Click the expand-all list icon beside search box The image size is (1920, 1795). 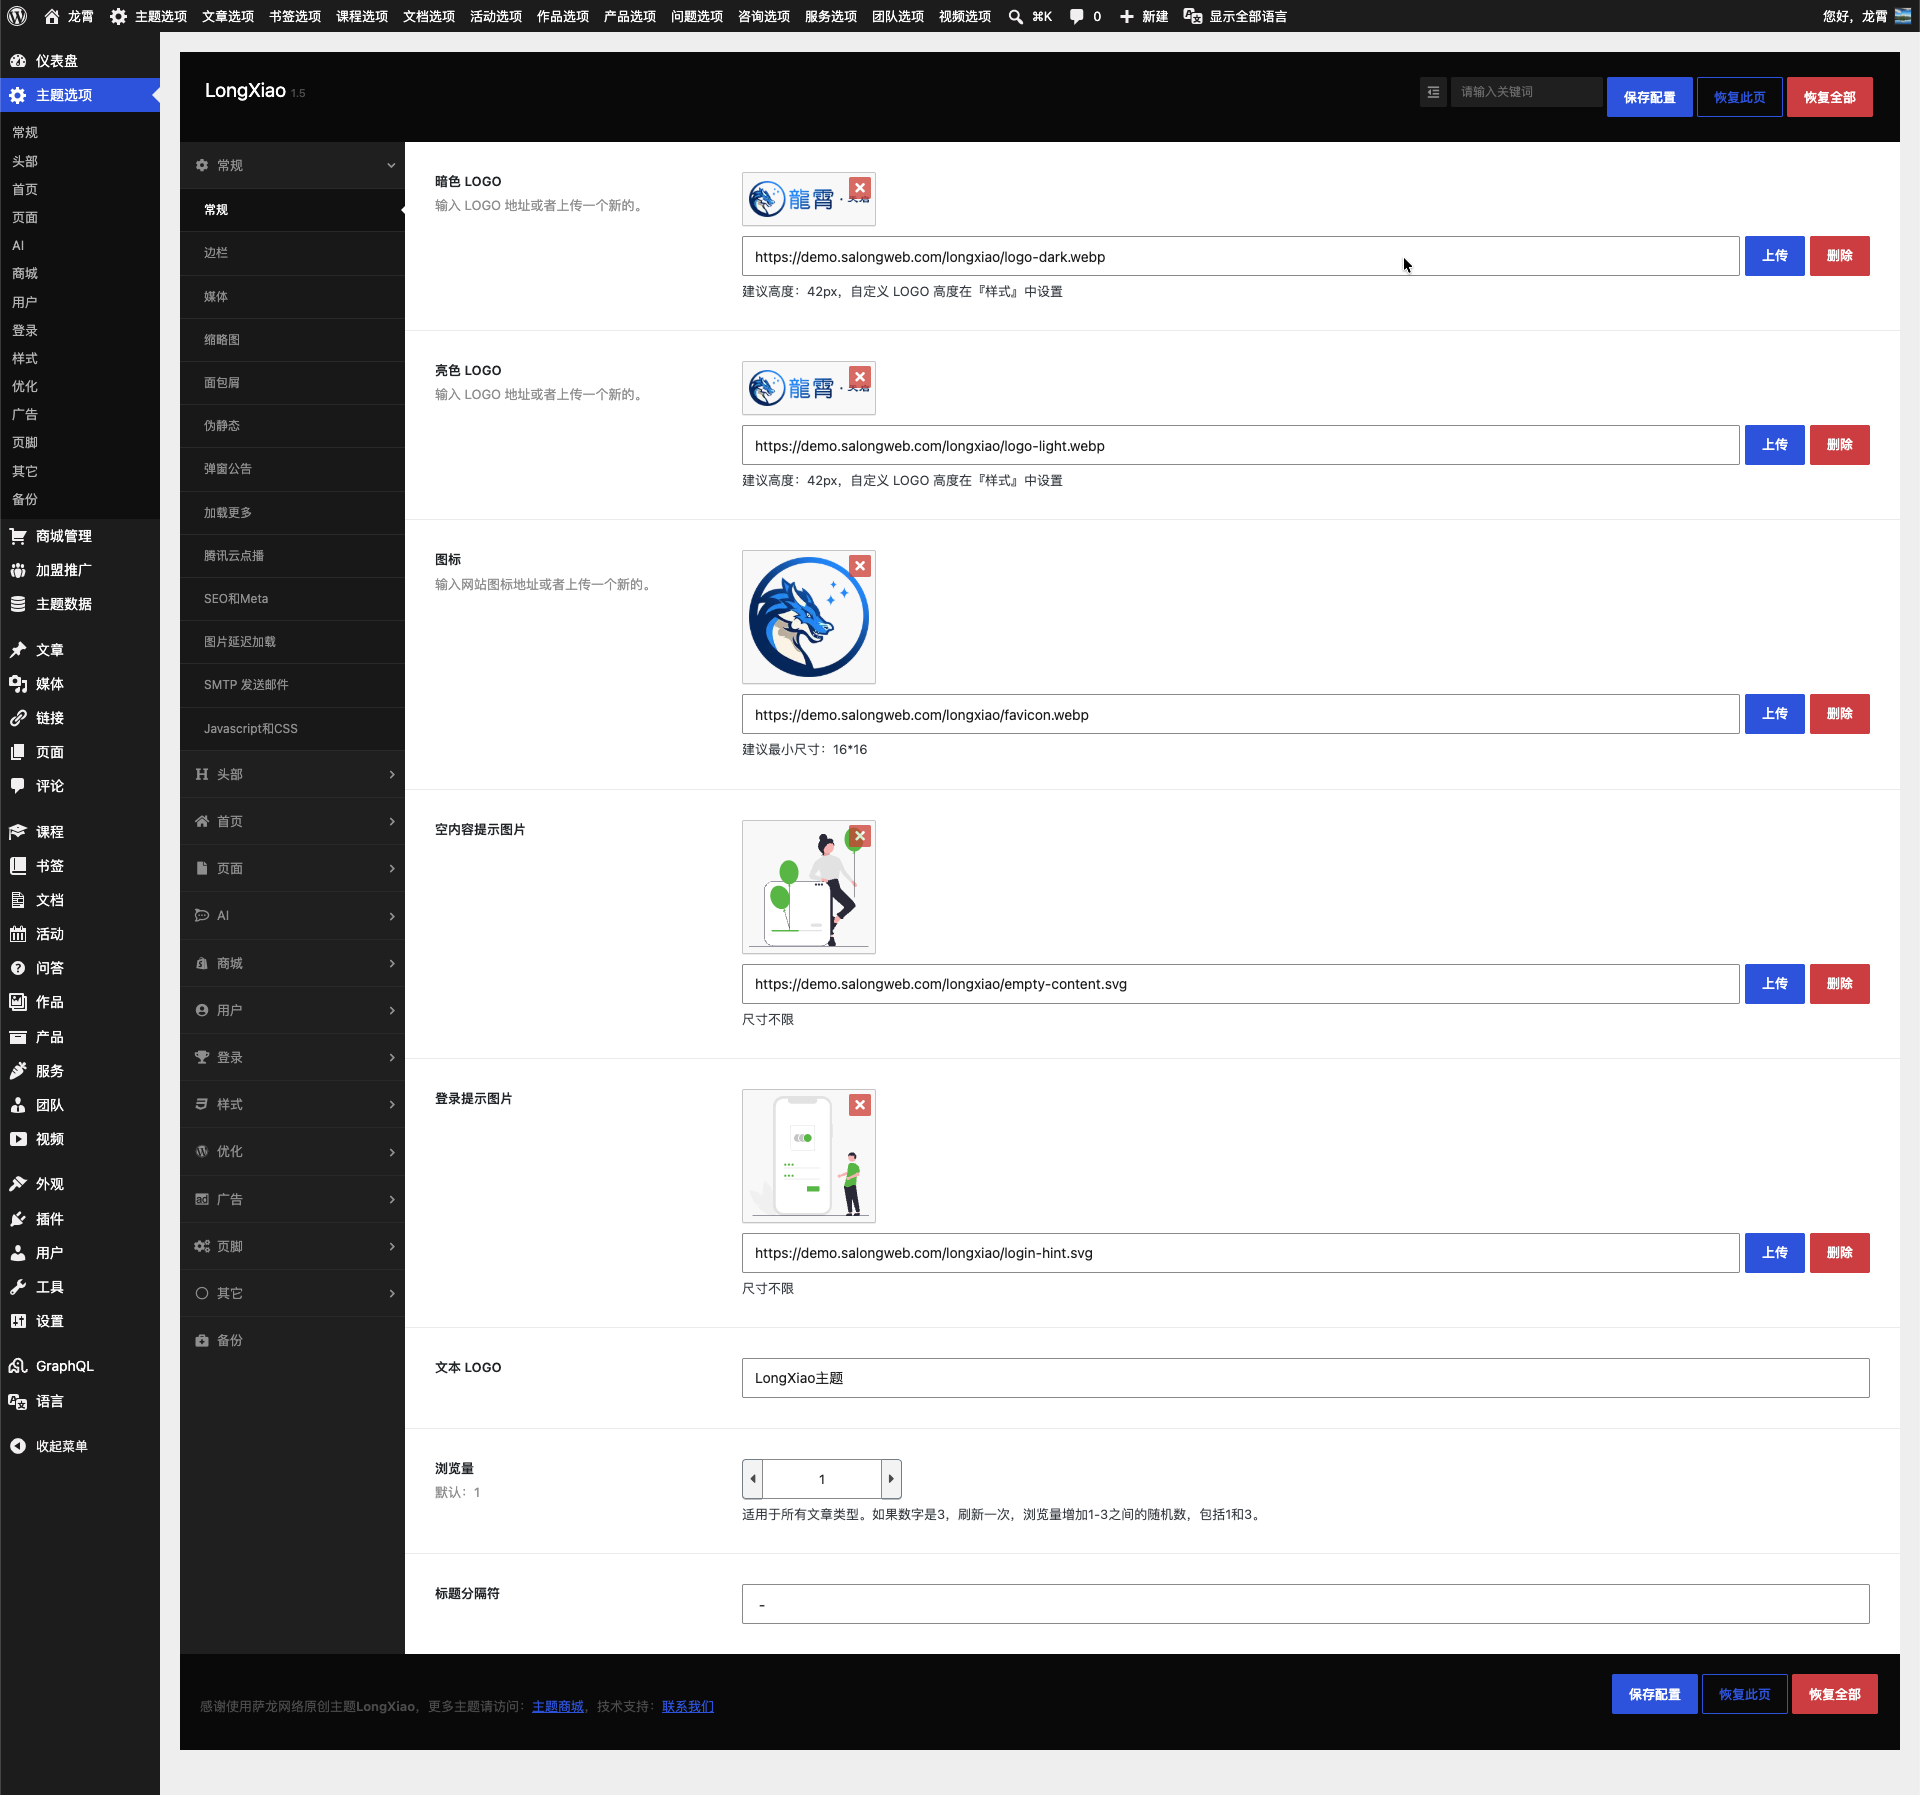click(1433, 92)
